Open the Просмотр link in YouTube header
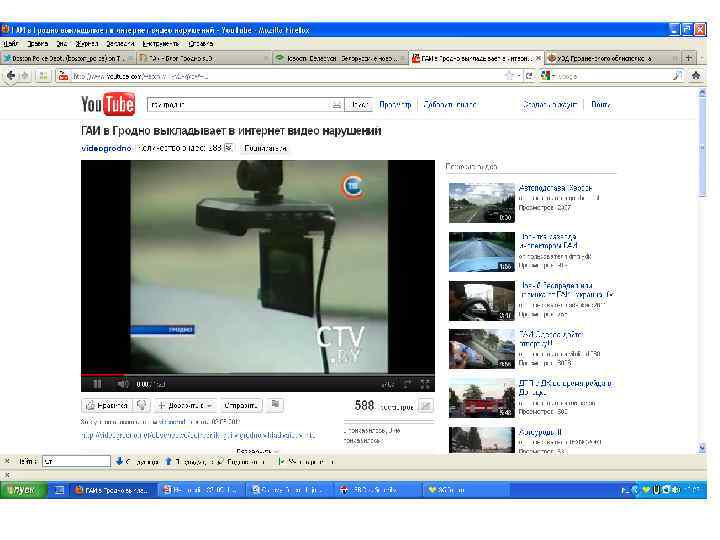 click(x=395, y=105)
